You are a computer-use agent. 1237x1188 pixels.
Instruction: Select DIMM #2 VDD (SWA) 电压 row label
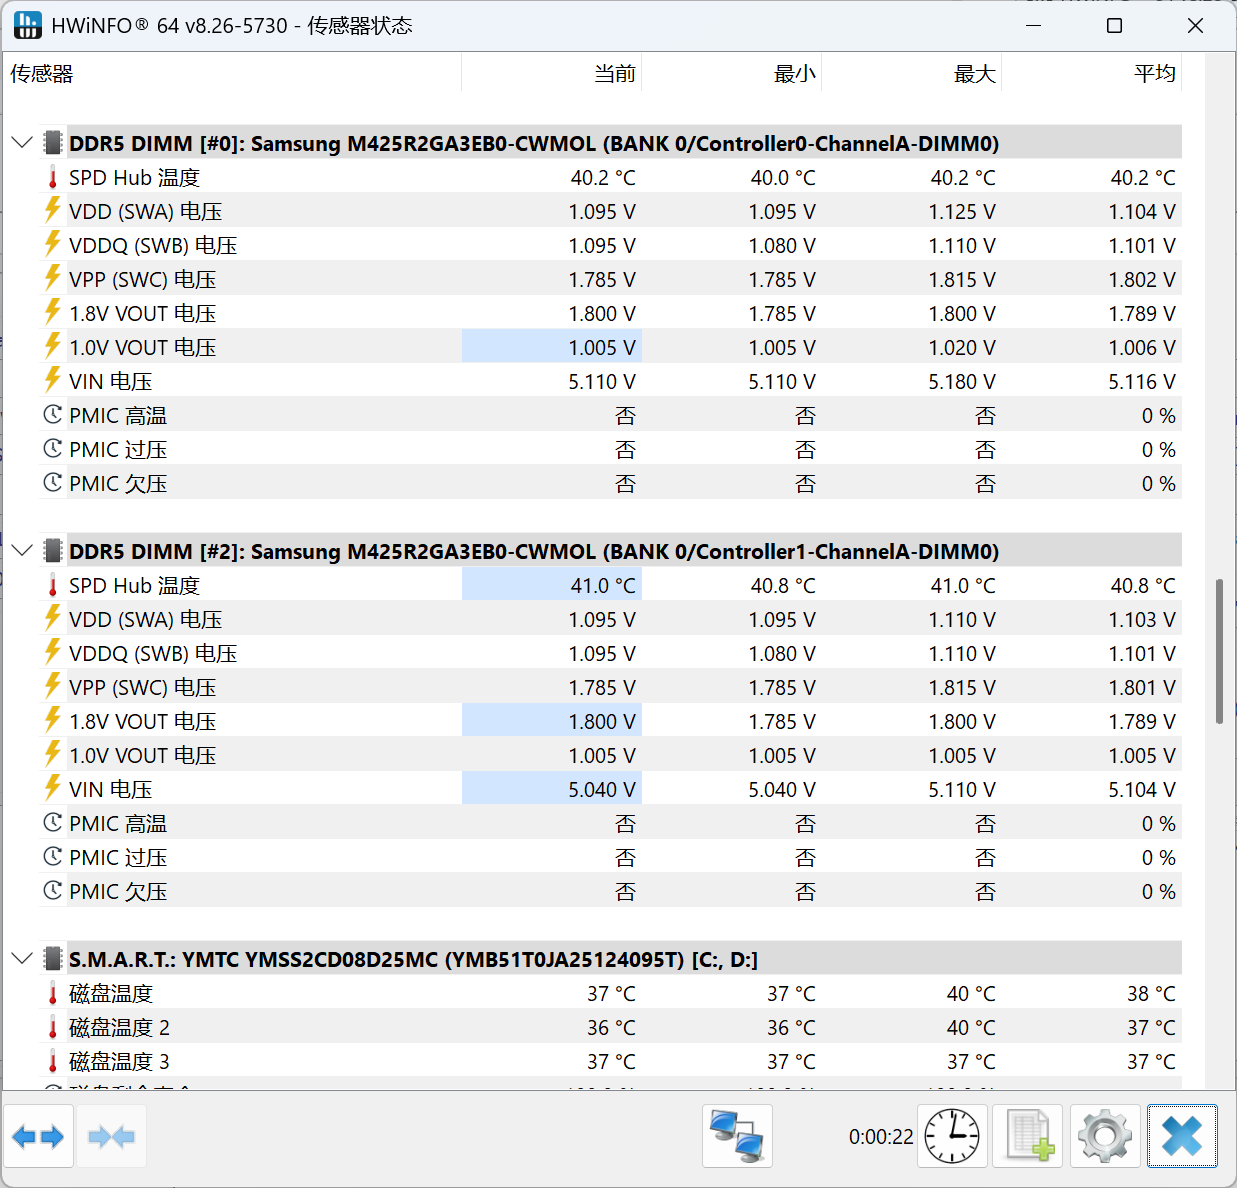[x=146, y=619]
